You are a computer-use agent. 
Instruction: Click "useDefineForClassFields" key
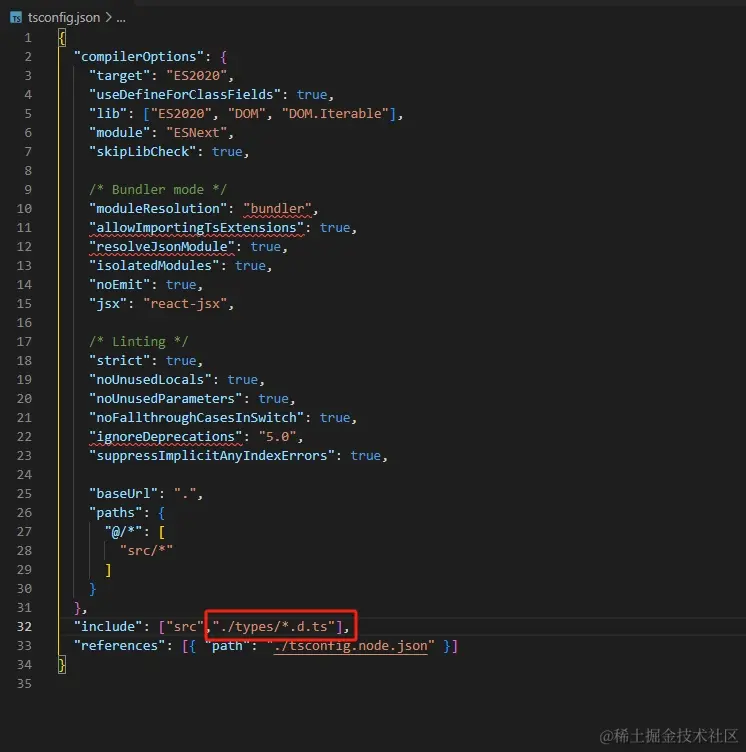click(185, 94)
